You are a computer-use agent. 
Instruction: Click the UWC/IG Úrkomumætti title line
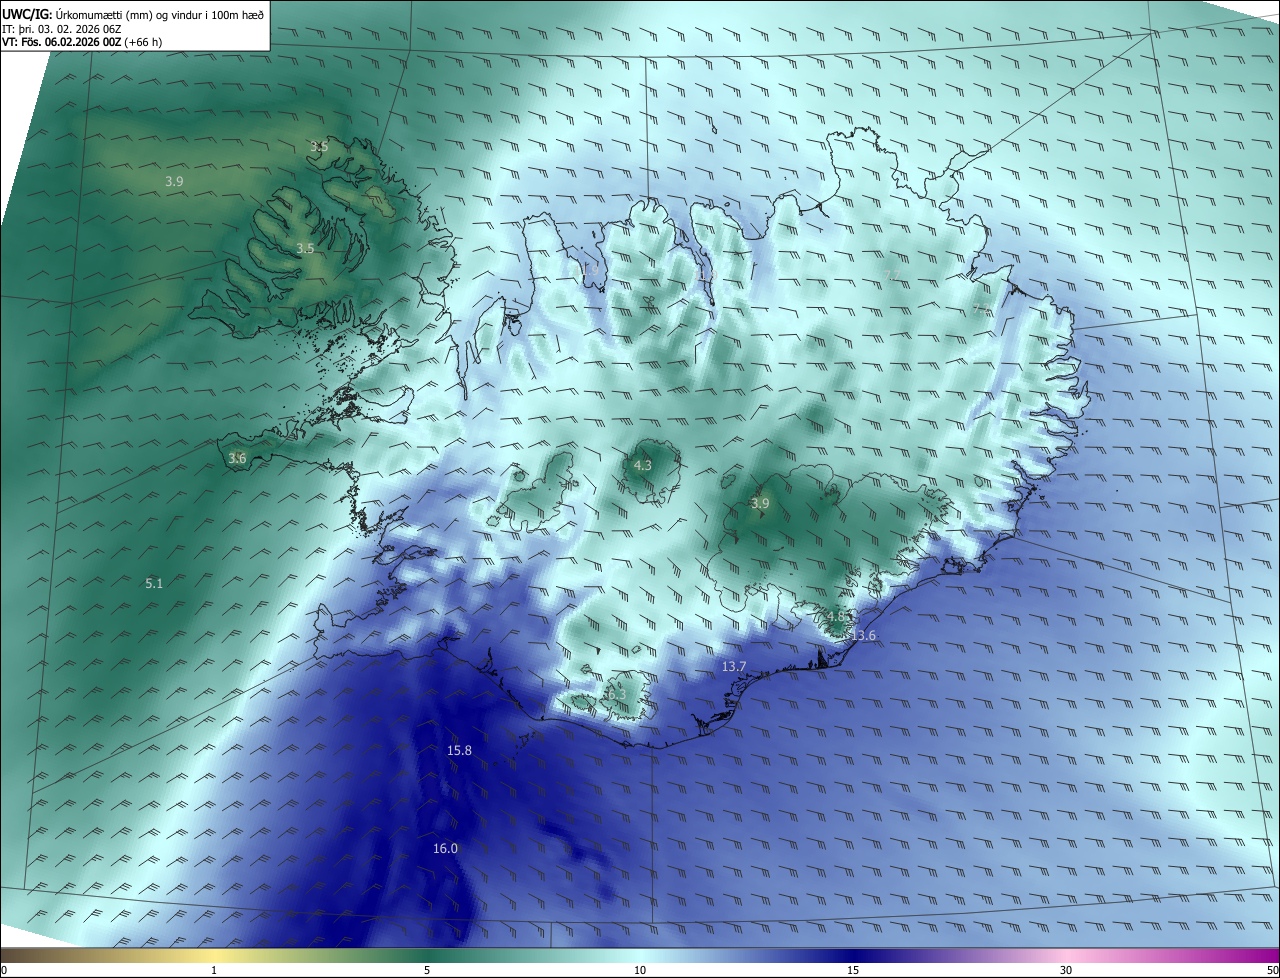tap(133, 13)
